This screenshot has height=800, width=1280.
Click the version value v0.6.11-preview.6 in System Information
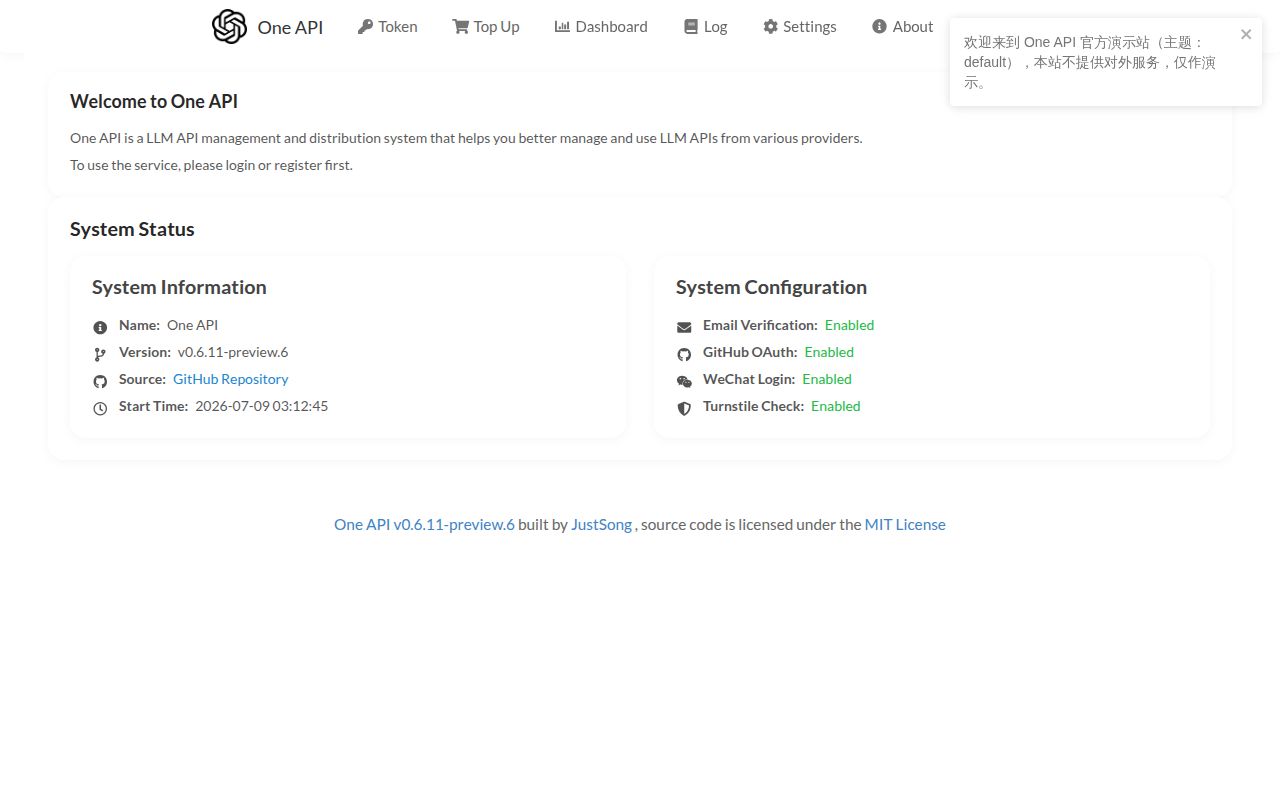(x=233, y=352)
